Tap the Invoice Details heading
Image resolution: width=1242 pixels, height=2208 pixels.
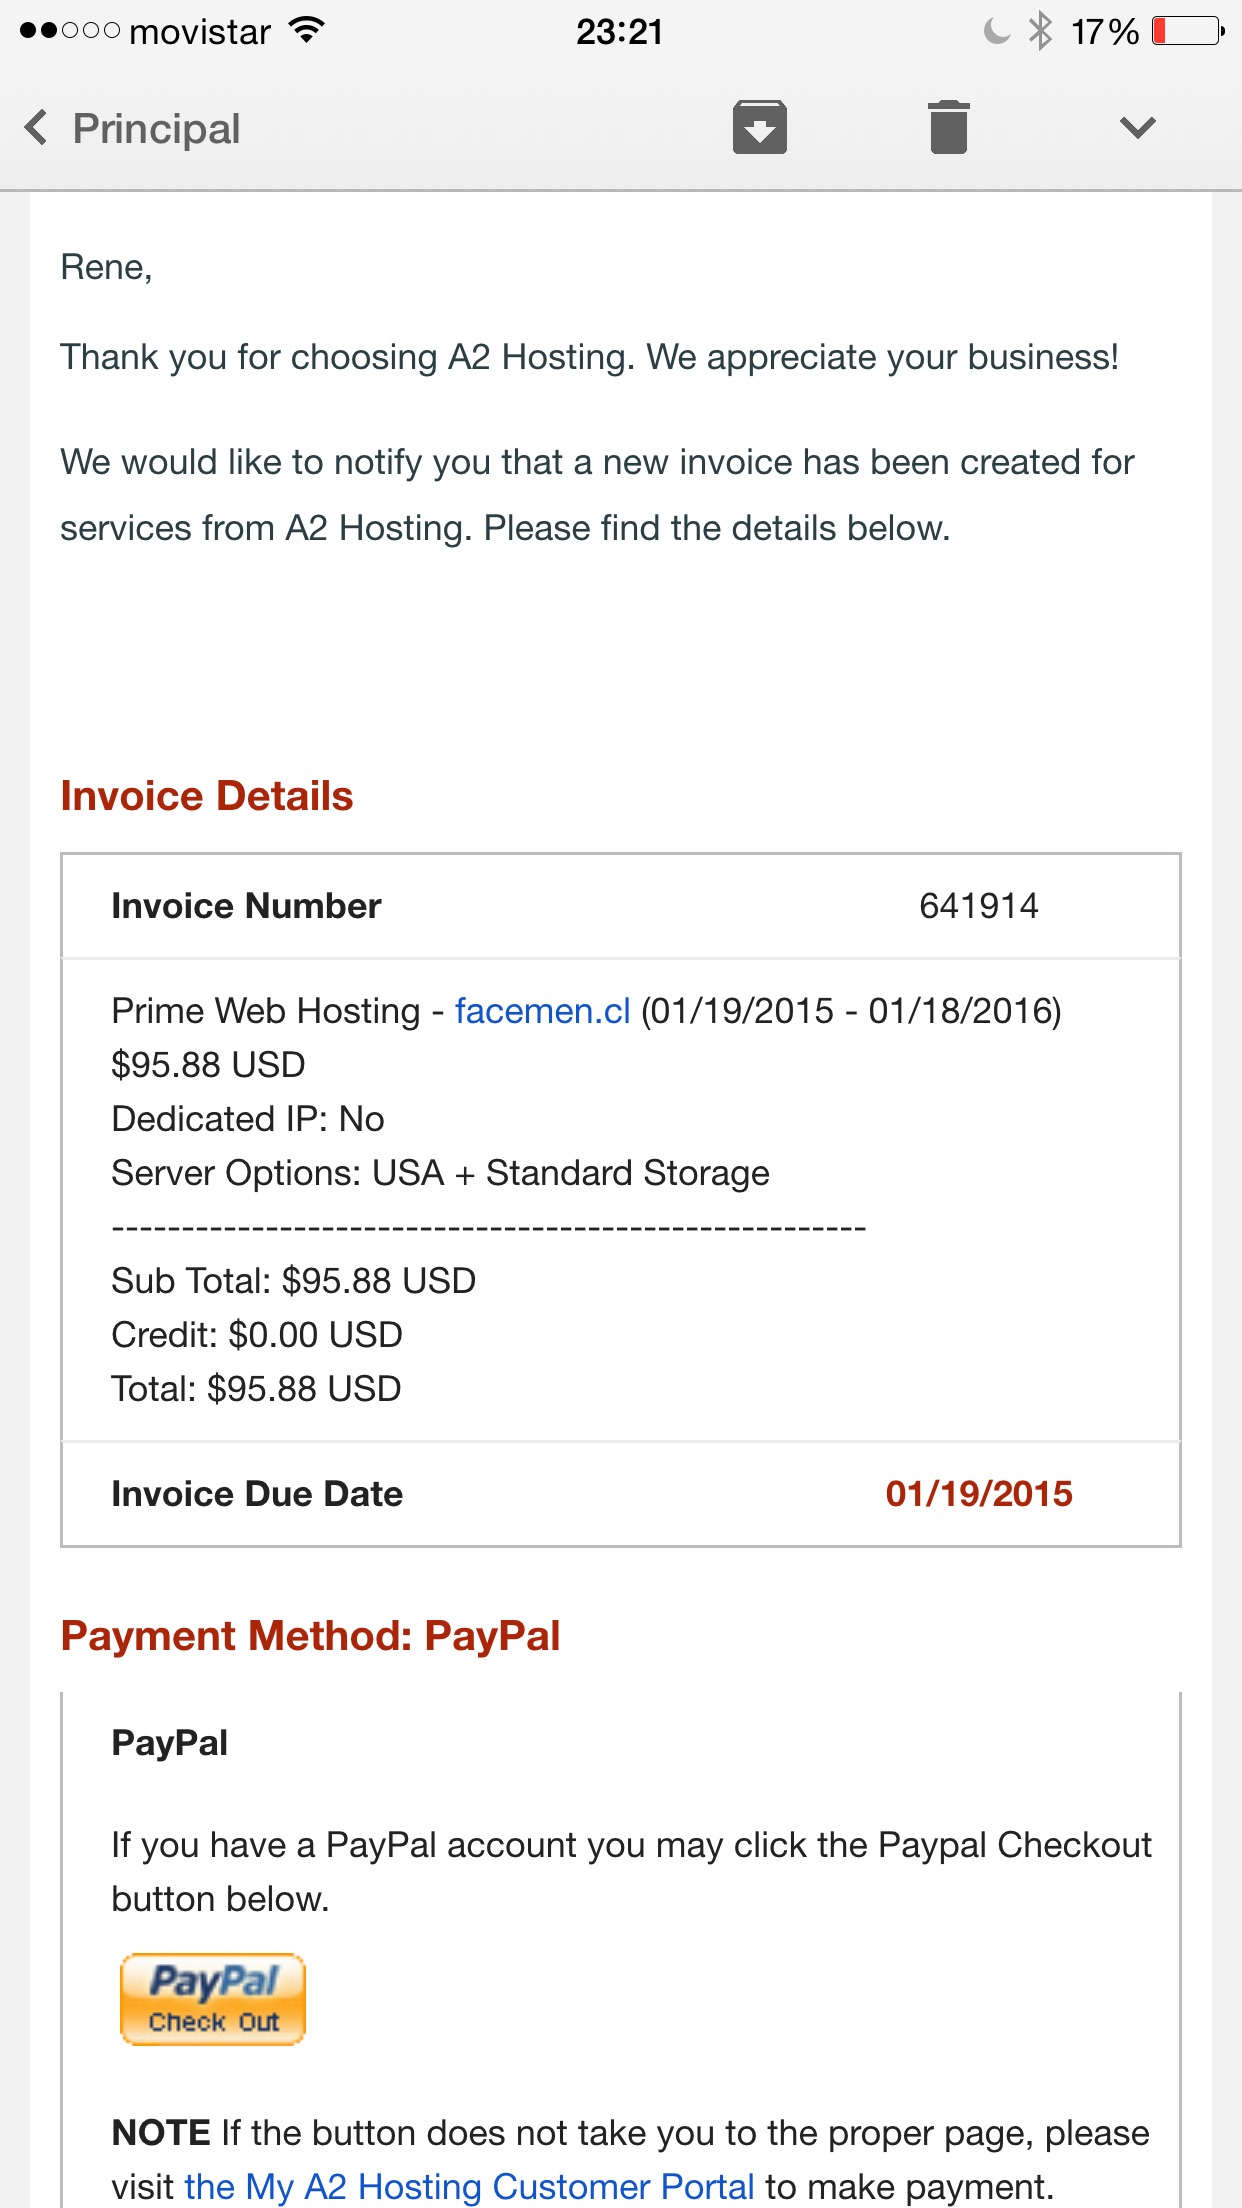(207, 796)
